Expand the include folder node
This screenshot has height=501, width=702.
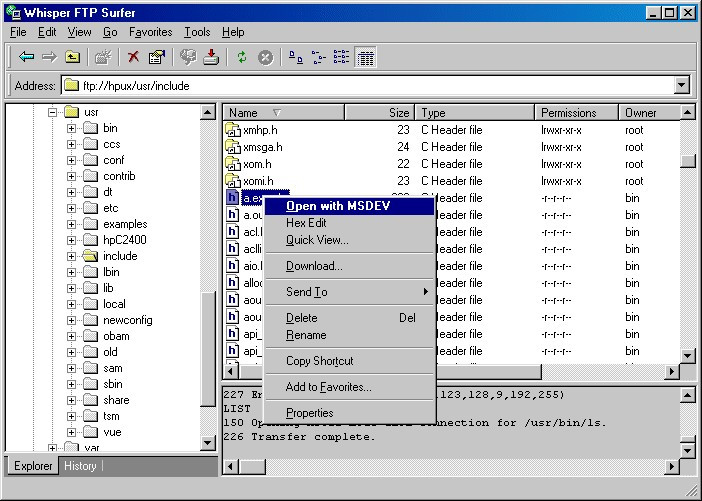tap(71, 256)
